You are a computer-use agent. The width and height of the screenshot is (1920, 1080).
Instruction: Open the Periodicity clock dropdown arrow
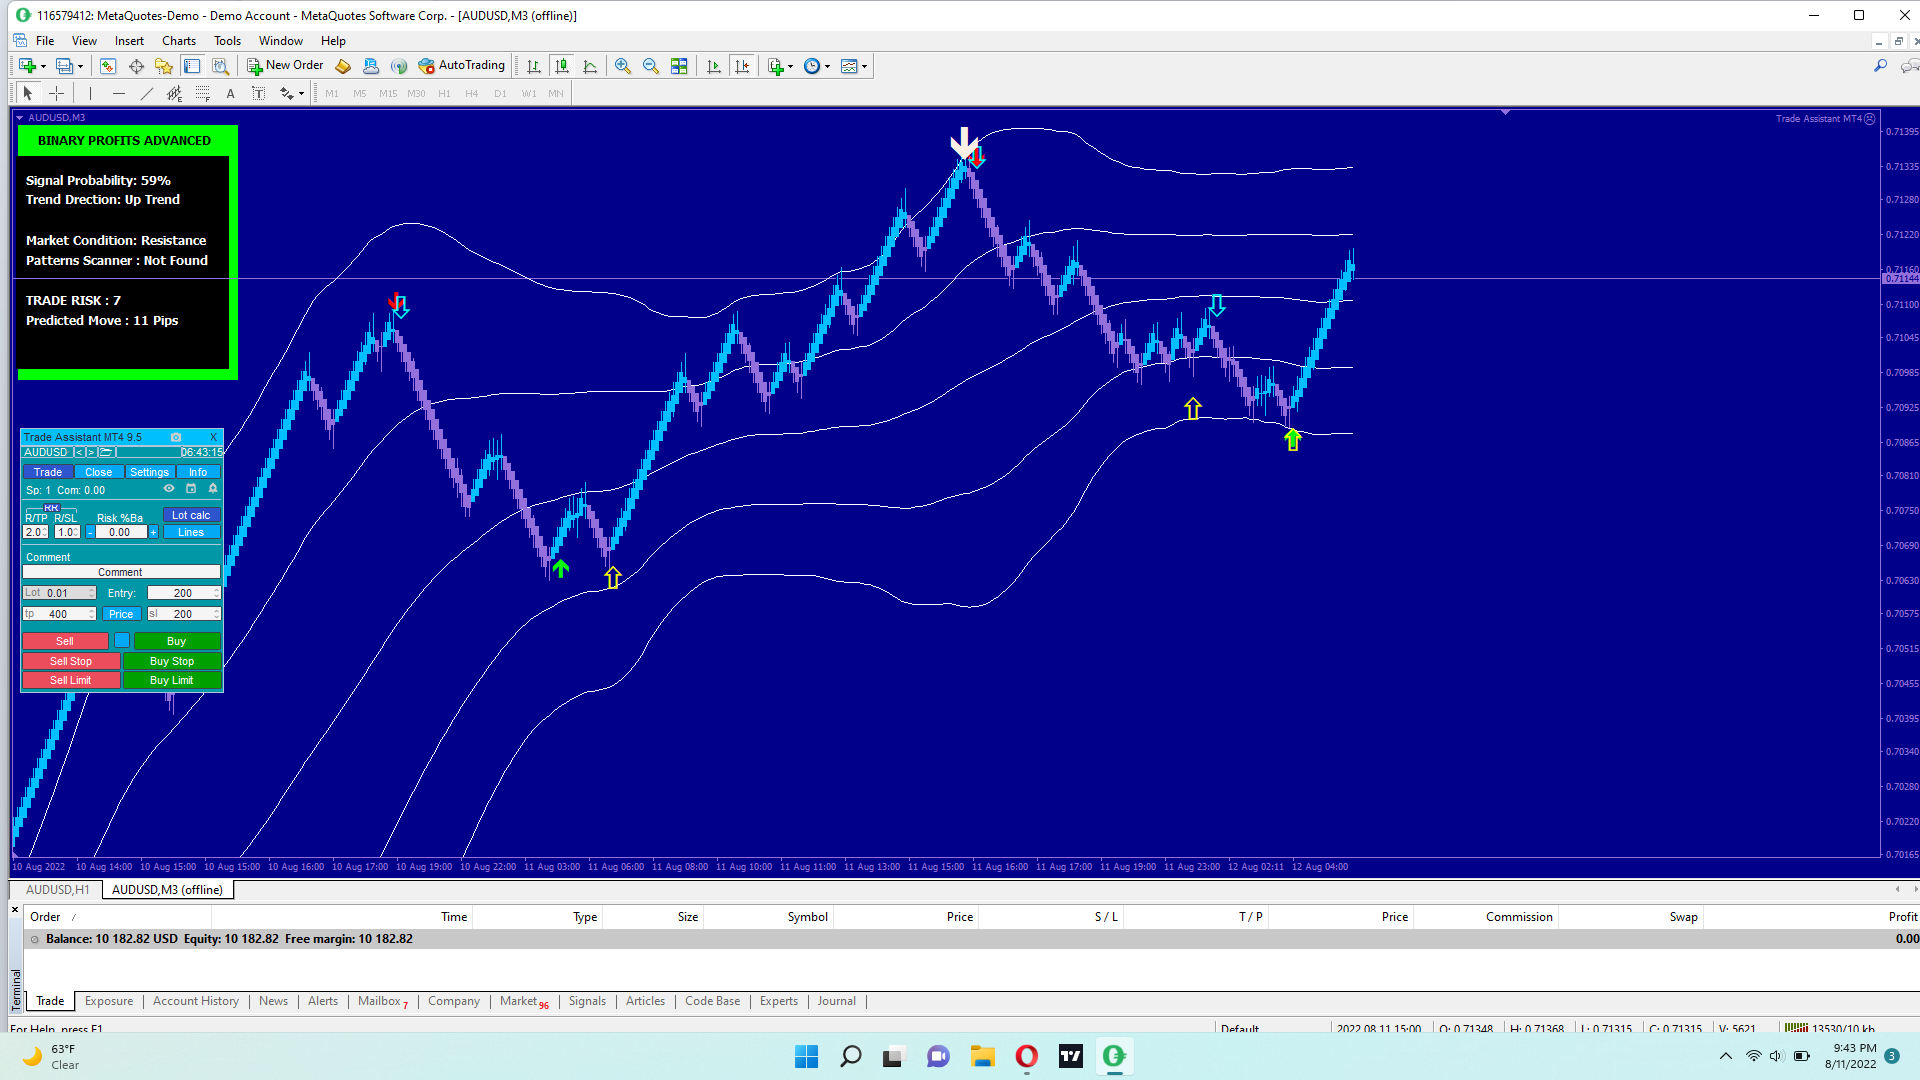(827, 67)
